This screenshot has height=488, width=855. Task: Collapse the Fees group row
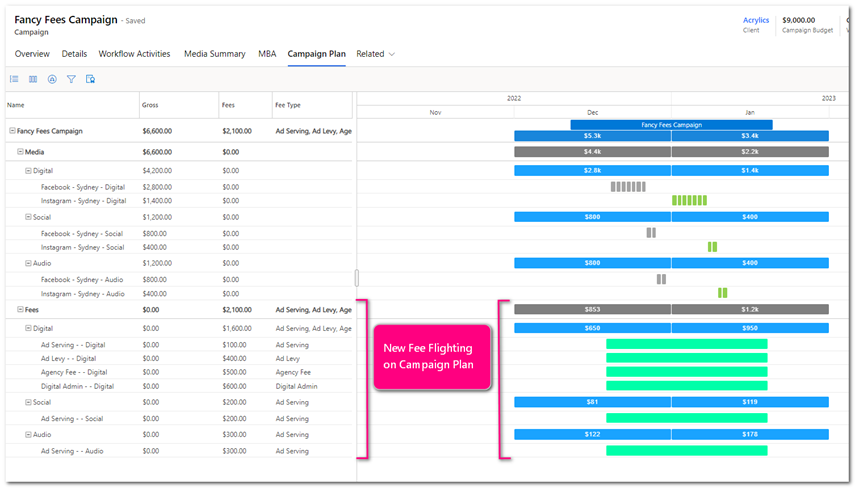(20, 310)
